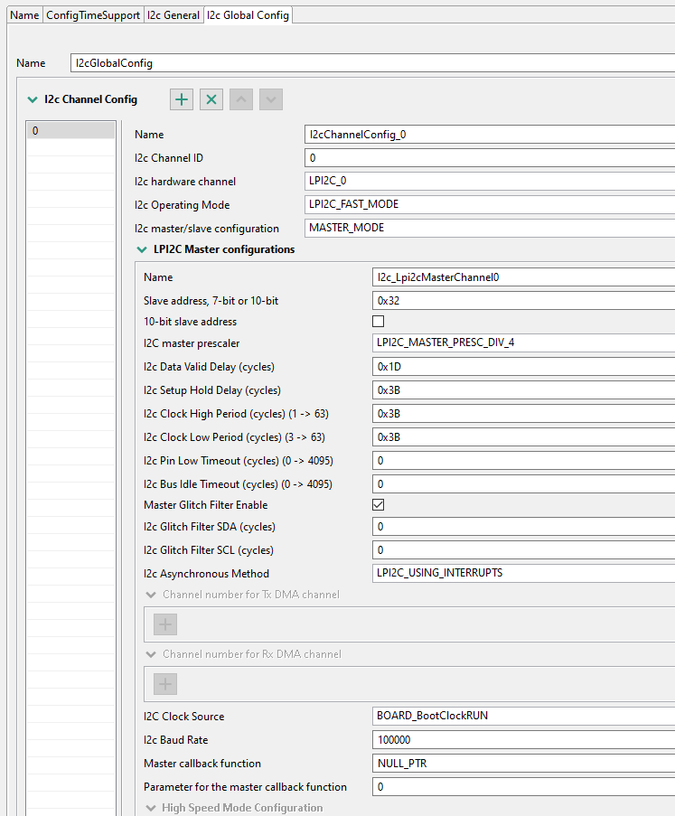Open the I2C Clock Source dropdown
Image resolution: width=675 pixels, height=816 pixels.
[523, 716]
